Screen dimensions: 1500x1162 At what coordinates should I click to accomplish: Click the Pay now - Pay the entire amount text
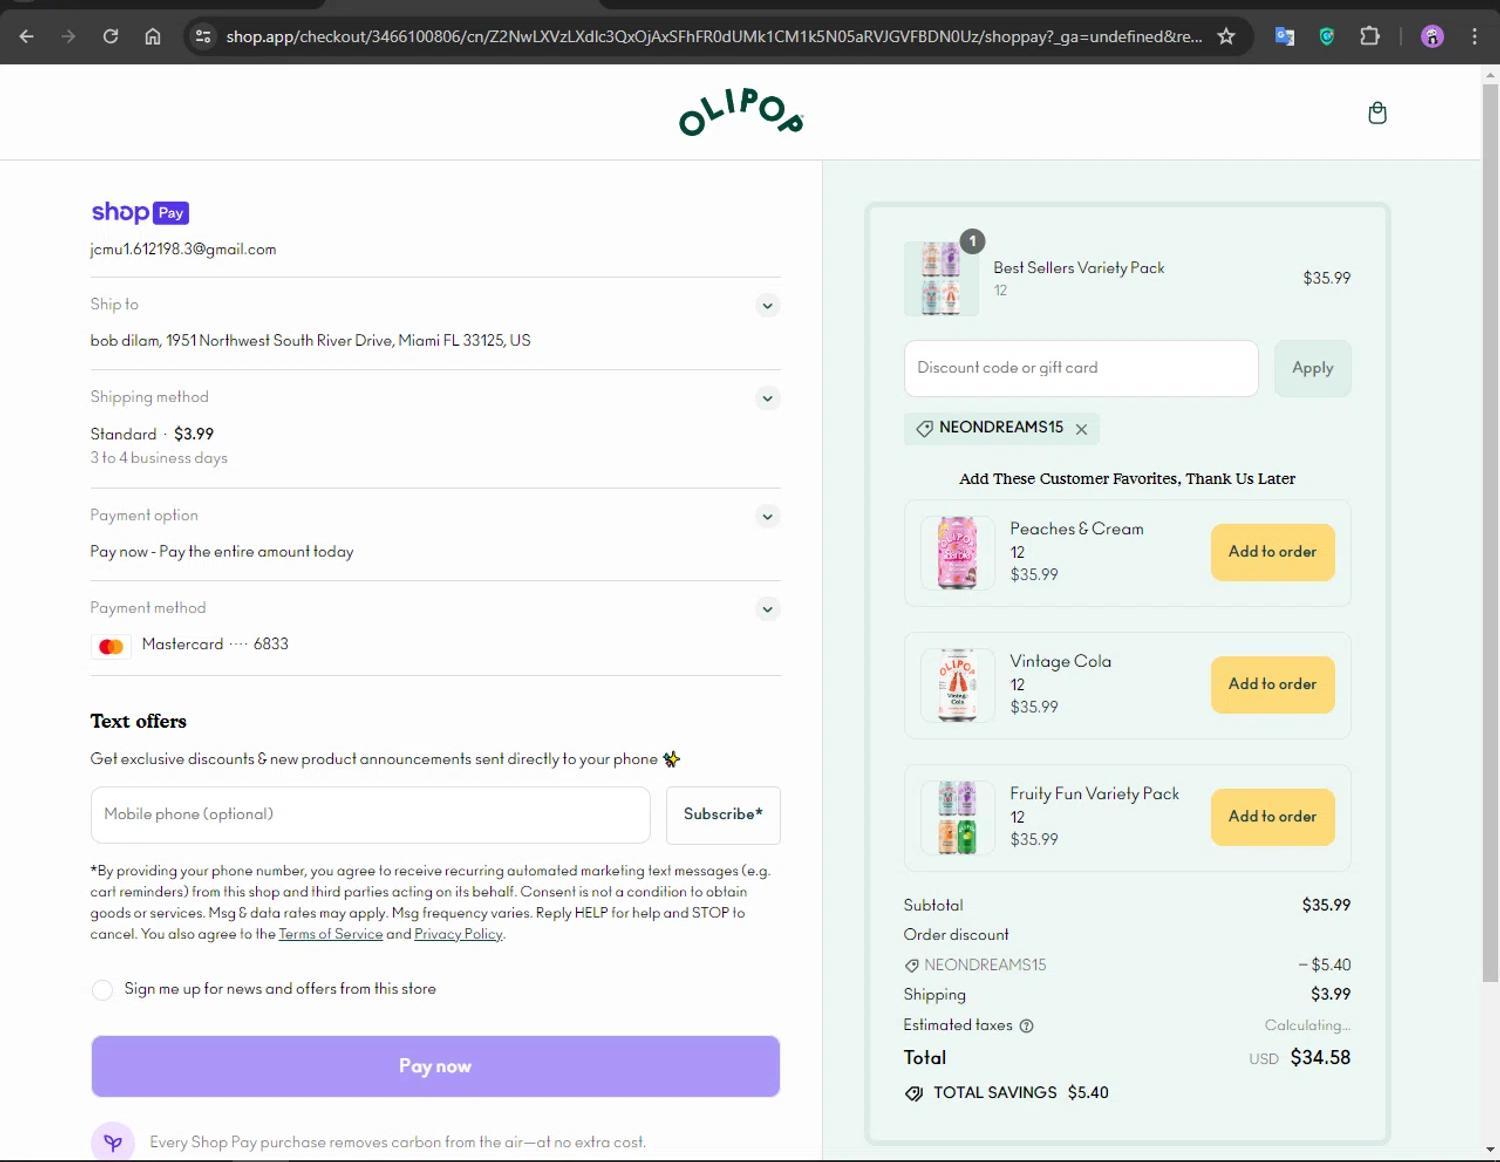click(222, 552)
